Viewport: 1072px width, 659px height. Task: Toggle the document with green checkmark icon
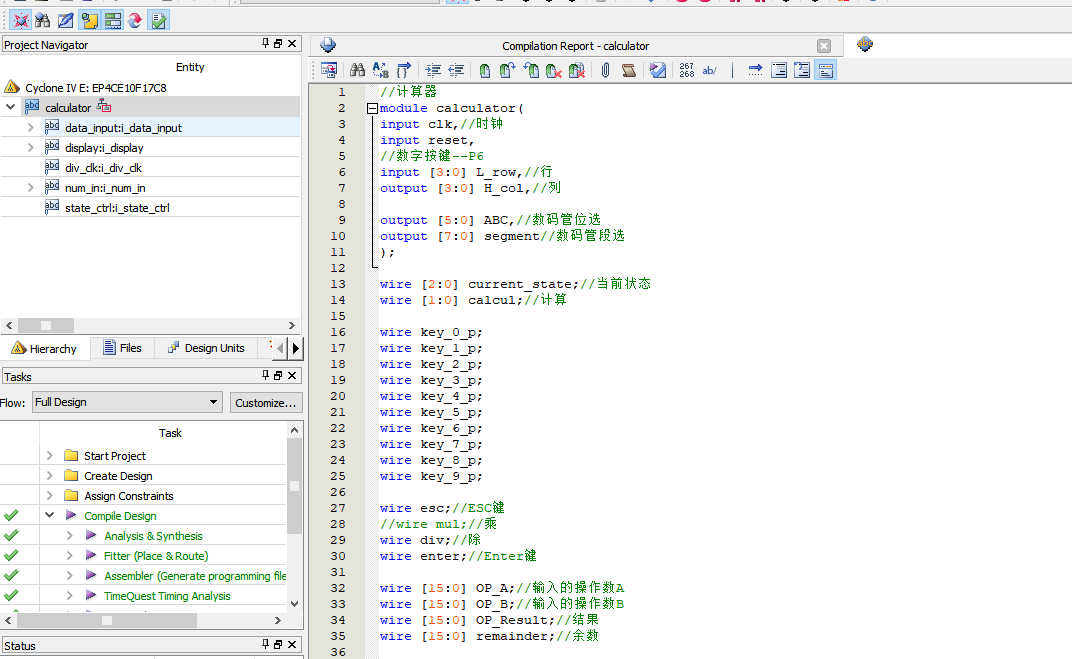[x=159, y=21]
